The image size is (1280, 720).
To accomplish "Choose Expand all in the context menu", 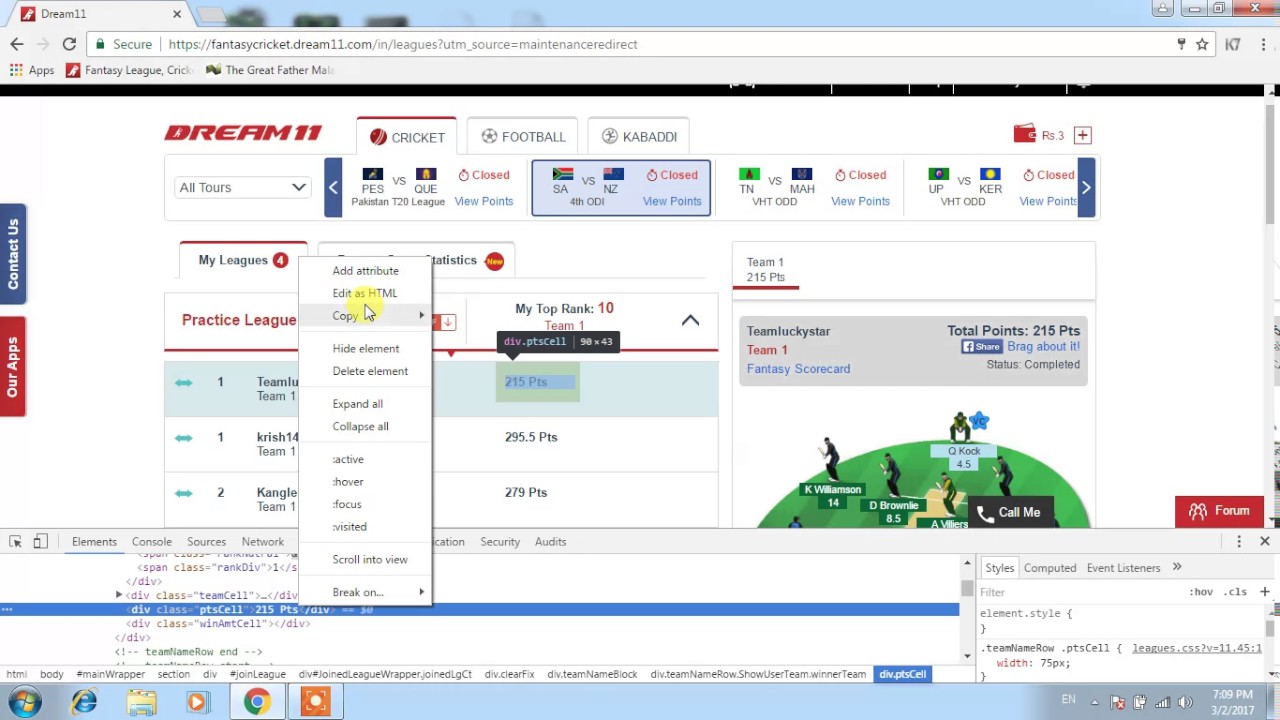I will (x=364, y=404).
